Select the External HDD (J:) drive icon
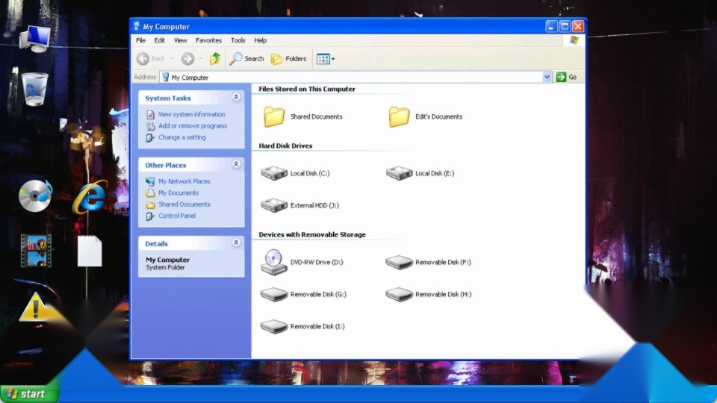This screenshot has width=717, height=403. tap(274, 205)
